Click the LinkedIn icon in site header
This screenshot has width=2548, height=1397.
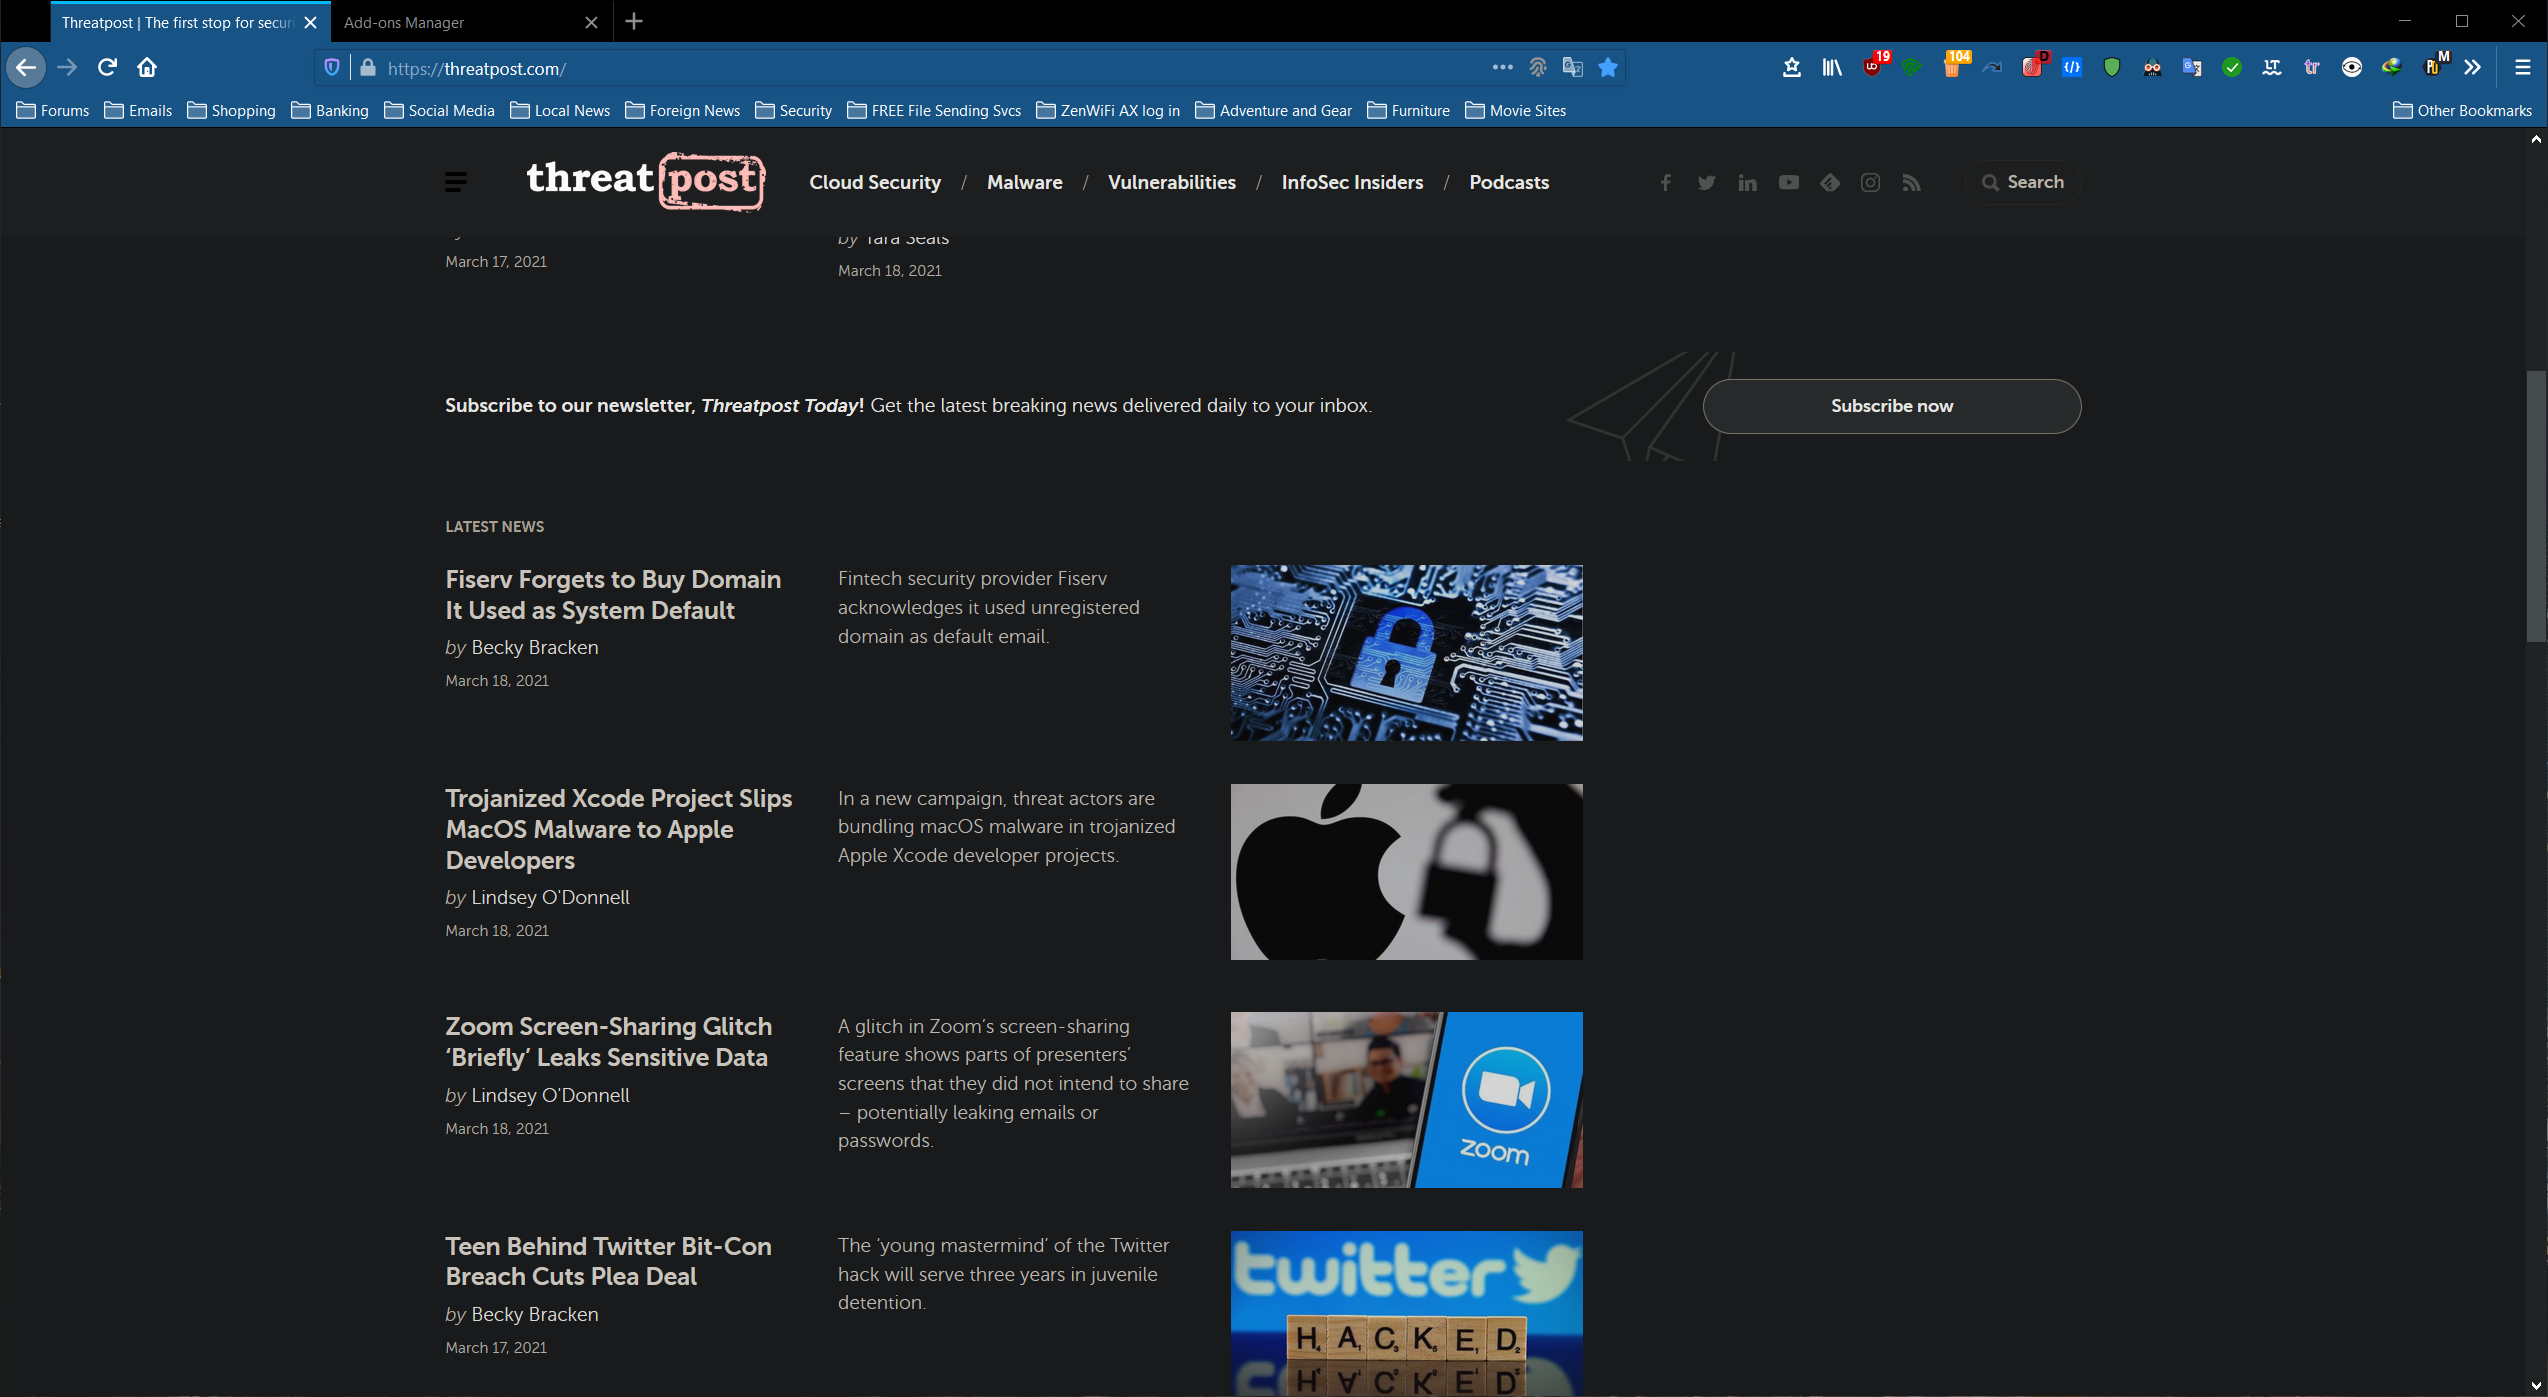(1747, 183)
